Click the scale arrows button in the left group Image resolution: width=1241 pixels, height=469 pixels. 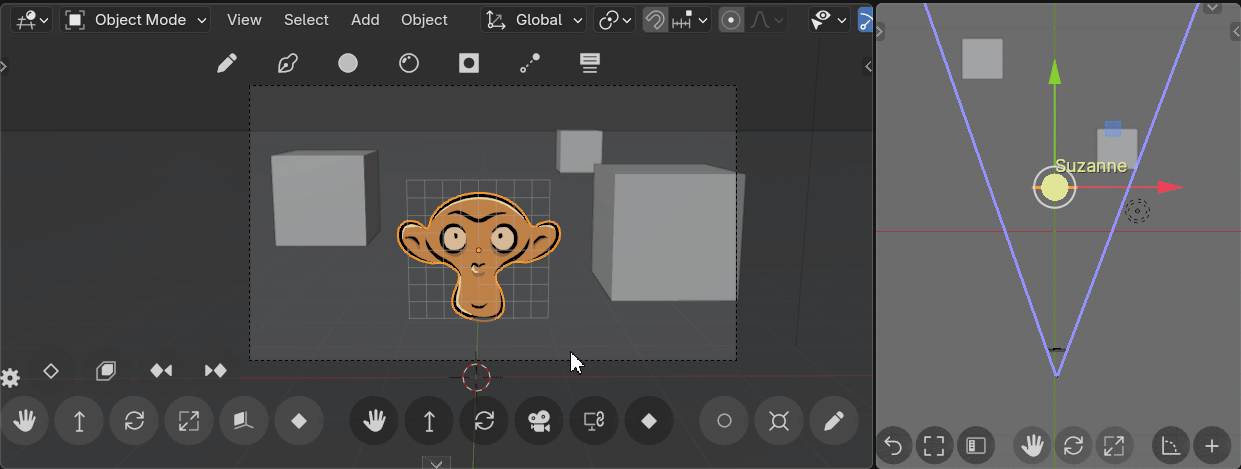pyautogui.click(x=189, y=421)
